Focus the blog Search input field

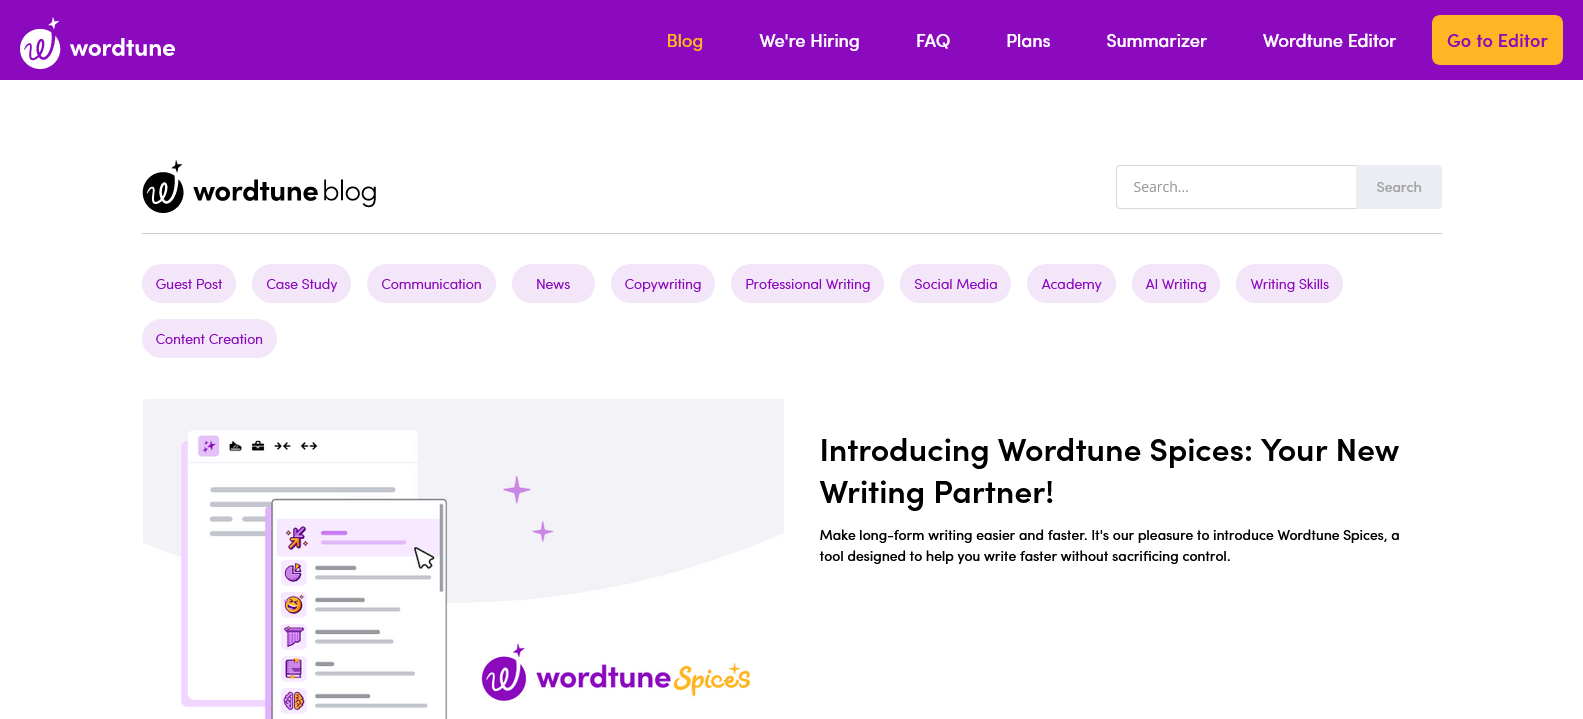coord(1236,187)
